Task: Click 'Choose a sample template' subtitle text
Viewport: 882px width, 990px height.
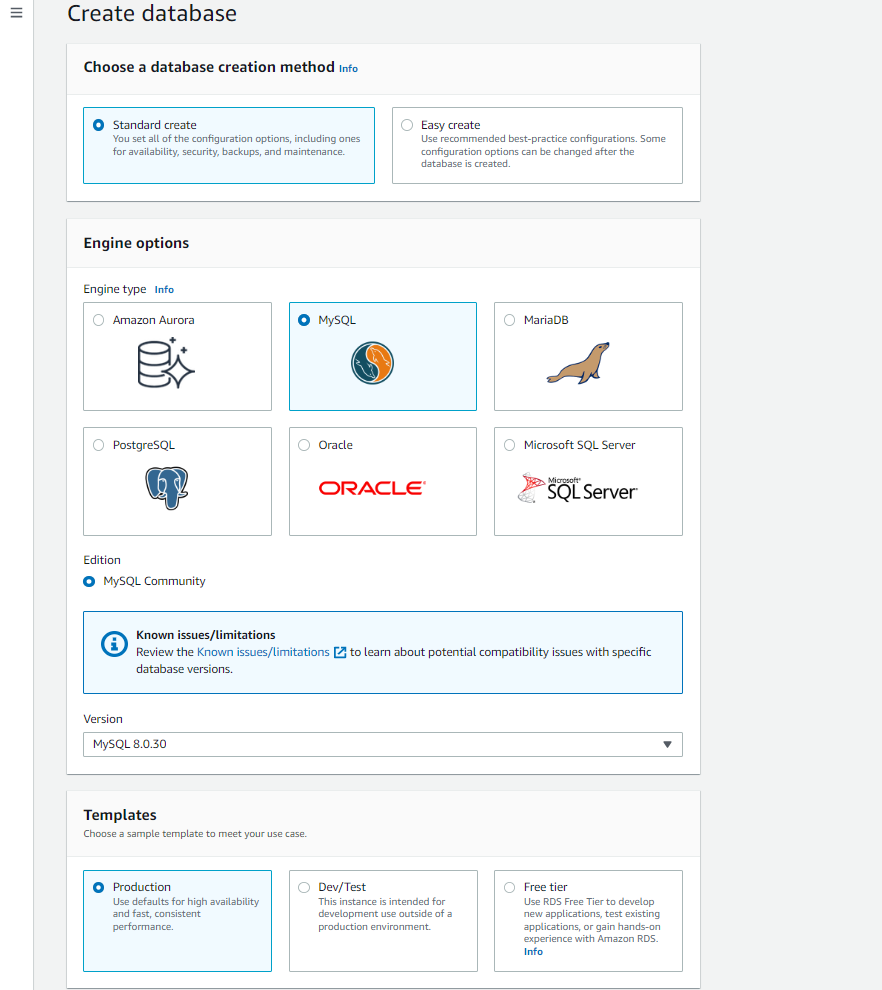Action: click(x=195, y=834)
